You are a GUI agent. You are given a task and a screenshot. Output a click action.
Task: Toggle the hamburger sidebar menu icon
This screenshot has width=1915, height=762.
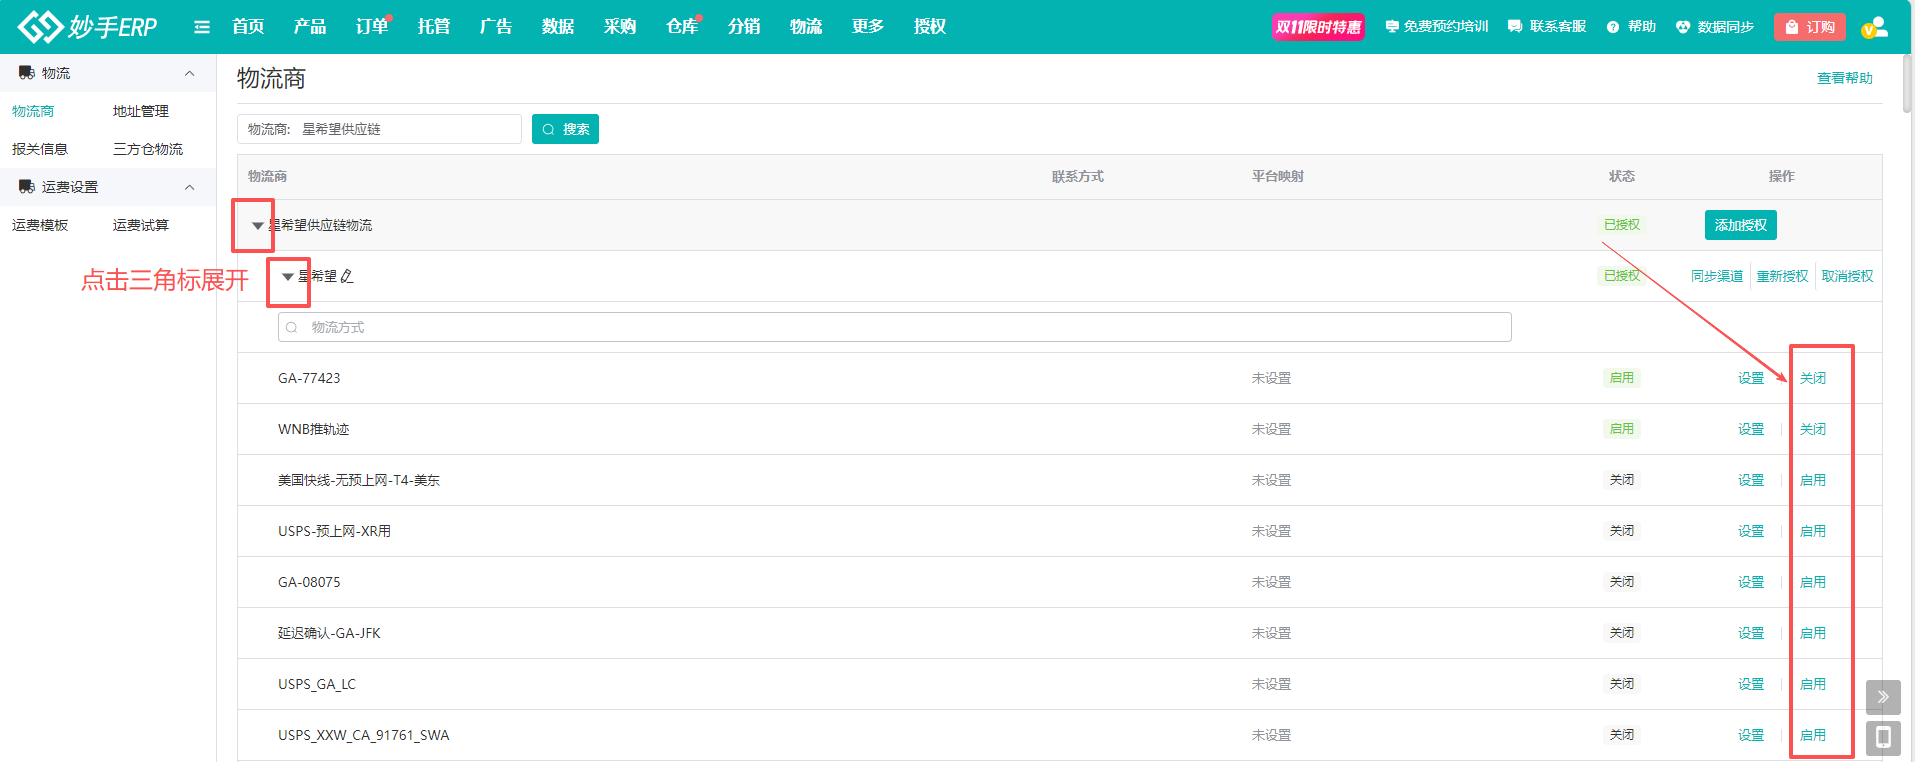click(x=202, y=27)
